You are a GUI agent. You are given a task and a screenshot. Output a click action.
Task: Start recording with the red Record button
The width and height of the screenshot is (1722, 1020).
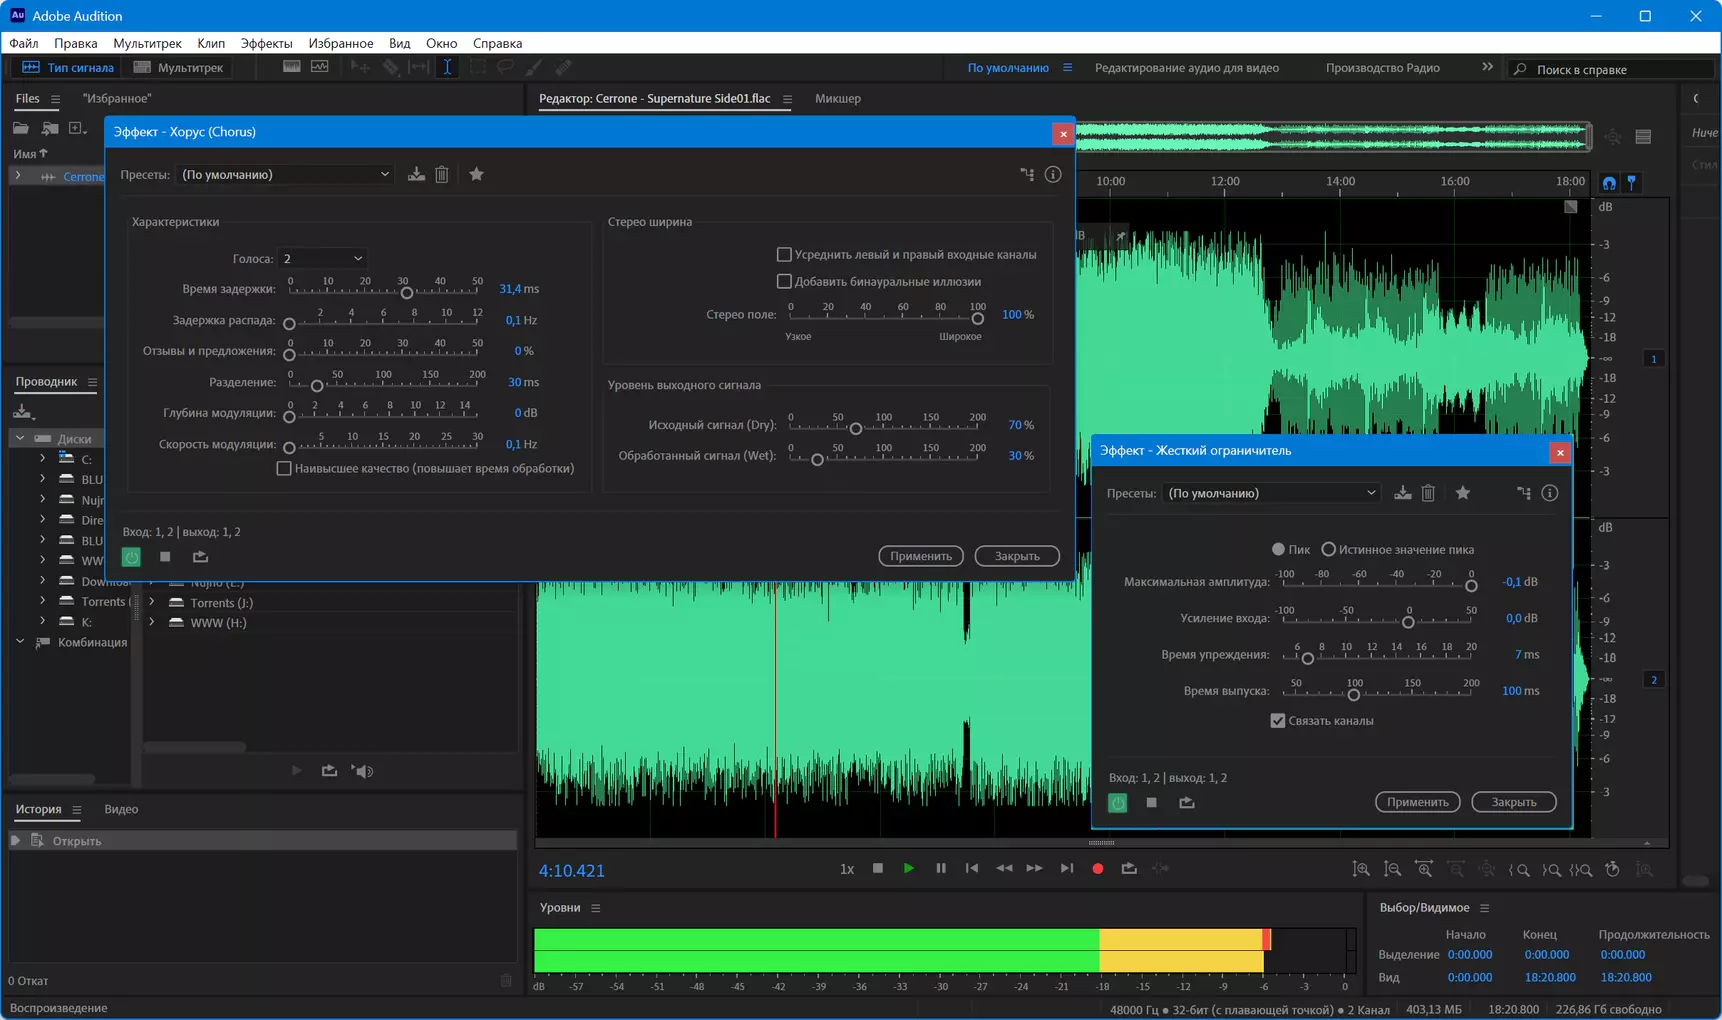(1098, 868)
